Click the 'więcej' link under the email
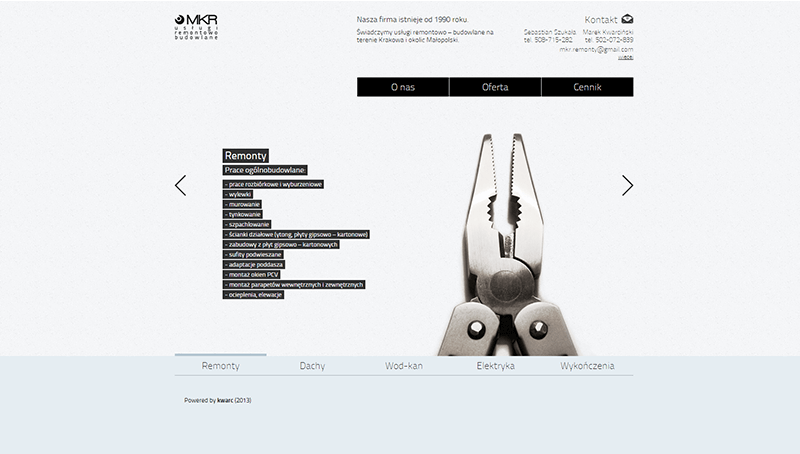Screen dimensions: 800x454 pos(626,57)
